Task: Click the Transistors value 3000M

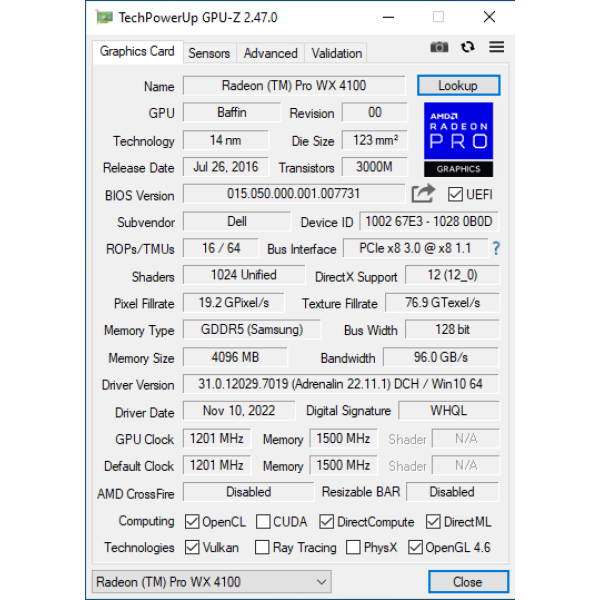Action: click(x=375, y=167)
